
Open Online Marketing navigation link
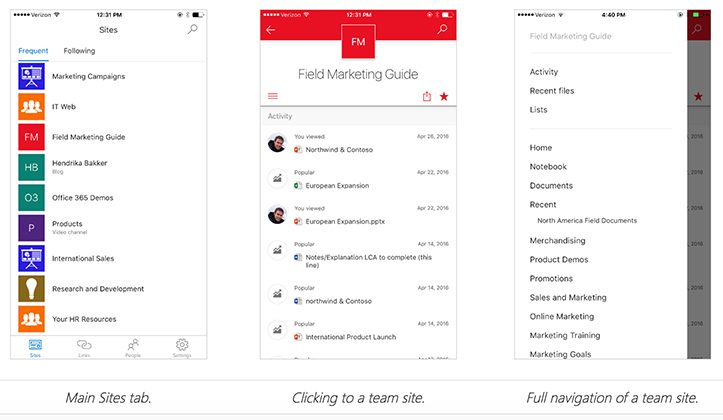562,316
